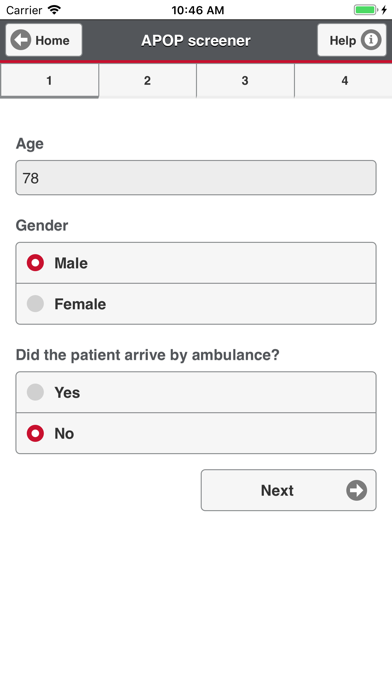This screenshot has height=696, width=392.
Task: Select the Male radio button
Action: click(x=35, y=263)
